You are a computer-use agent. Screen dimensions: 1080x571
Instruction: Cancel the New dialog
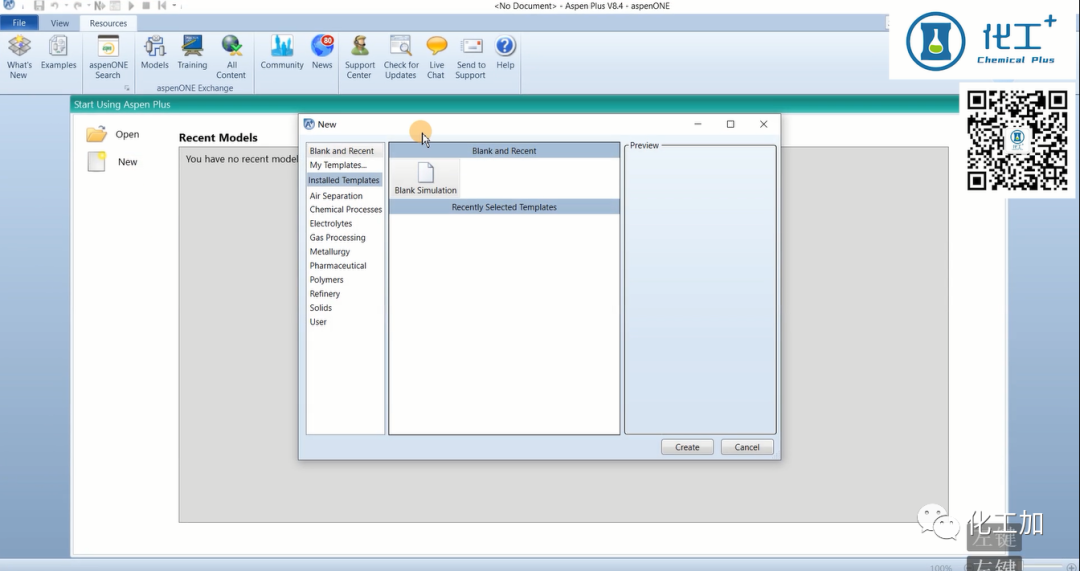pyautogui.click(x=747, y=447)
